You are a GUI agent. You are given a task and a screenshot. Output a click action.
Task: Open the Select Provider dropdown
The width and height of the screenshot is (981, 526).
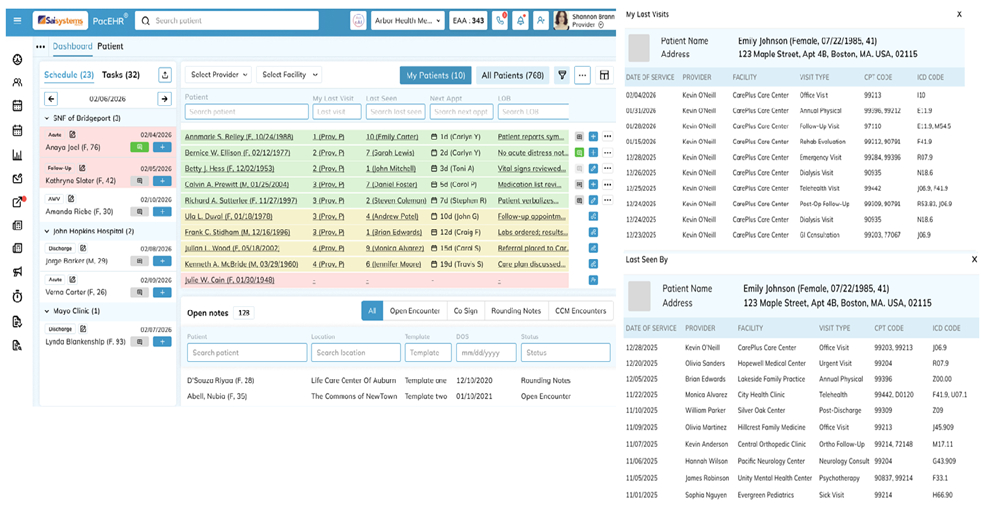(x=218, y=75)
